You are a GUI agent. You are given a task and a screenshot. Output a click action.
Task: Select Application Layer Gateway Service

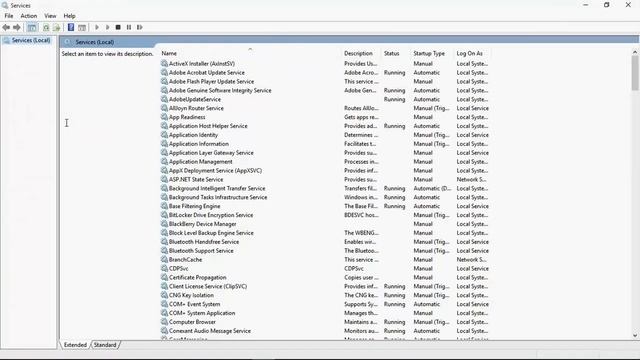[211, 153]
